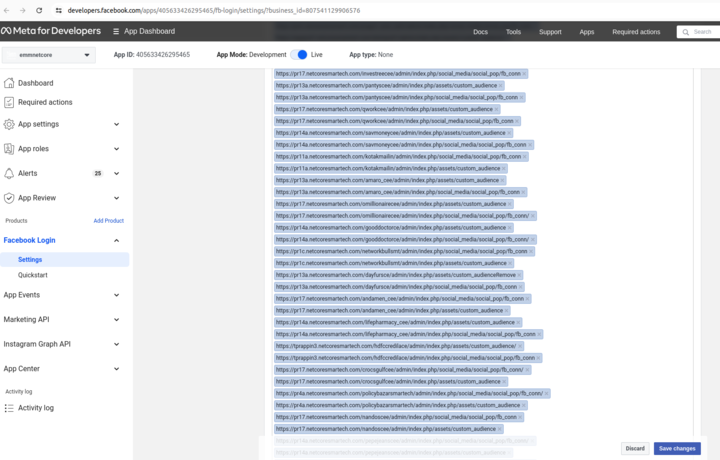Click the App type None label
Image resolution: width=720 pixels, height=460 pixels.
371,55
